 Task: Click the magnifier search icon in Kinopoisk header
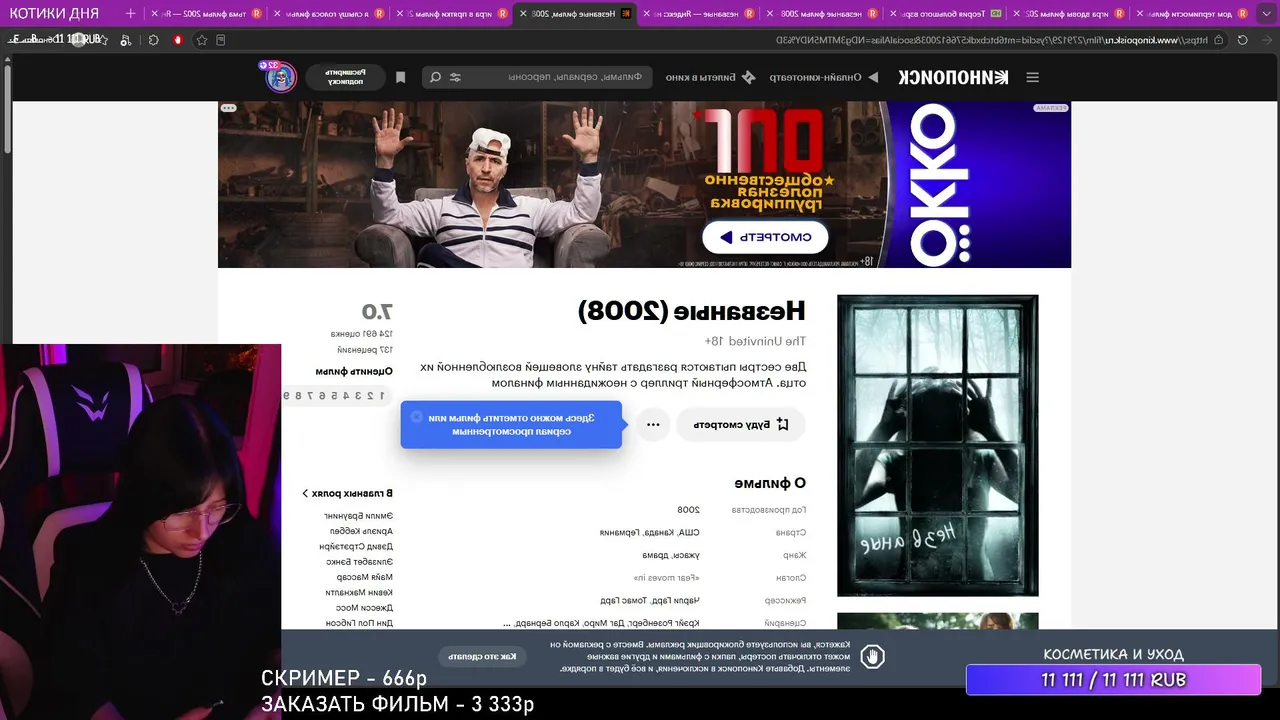435,77
